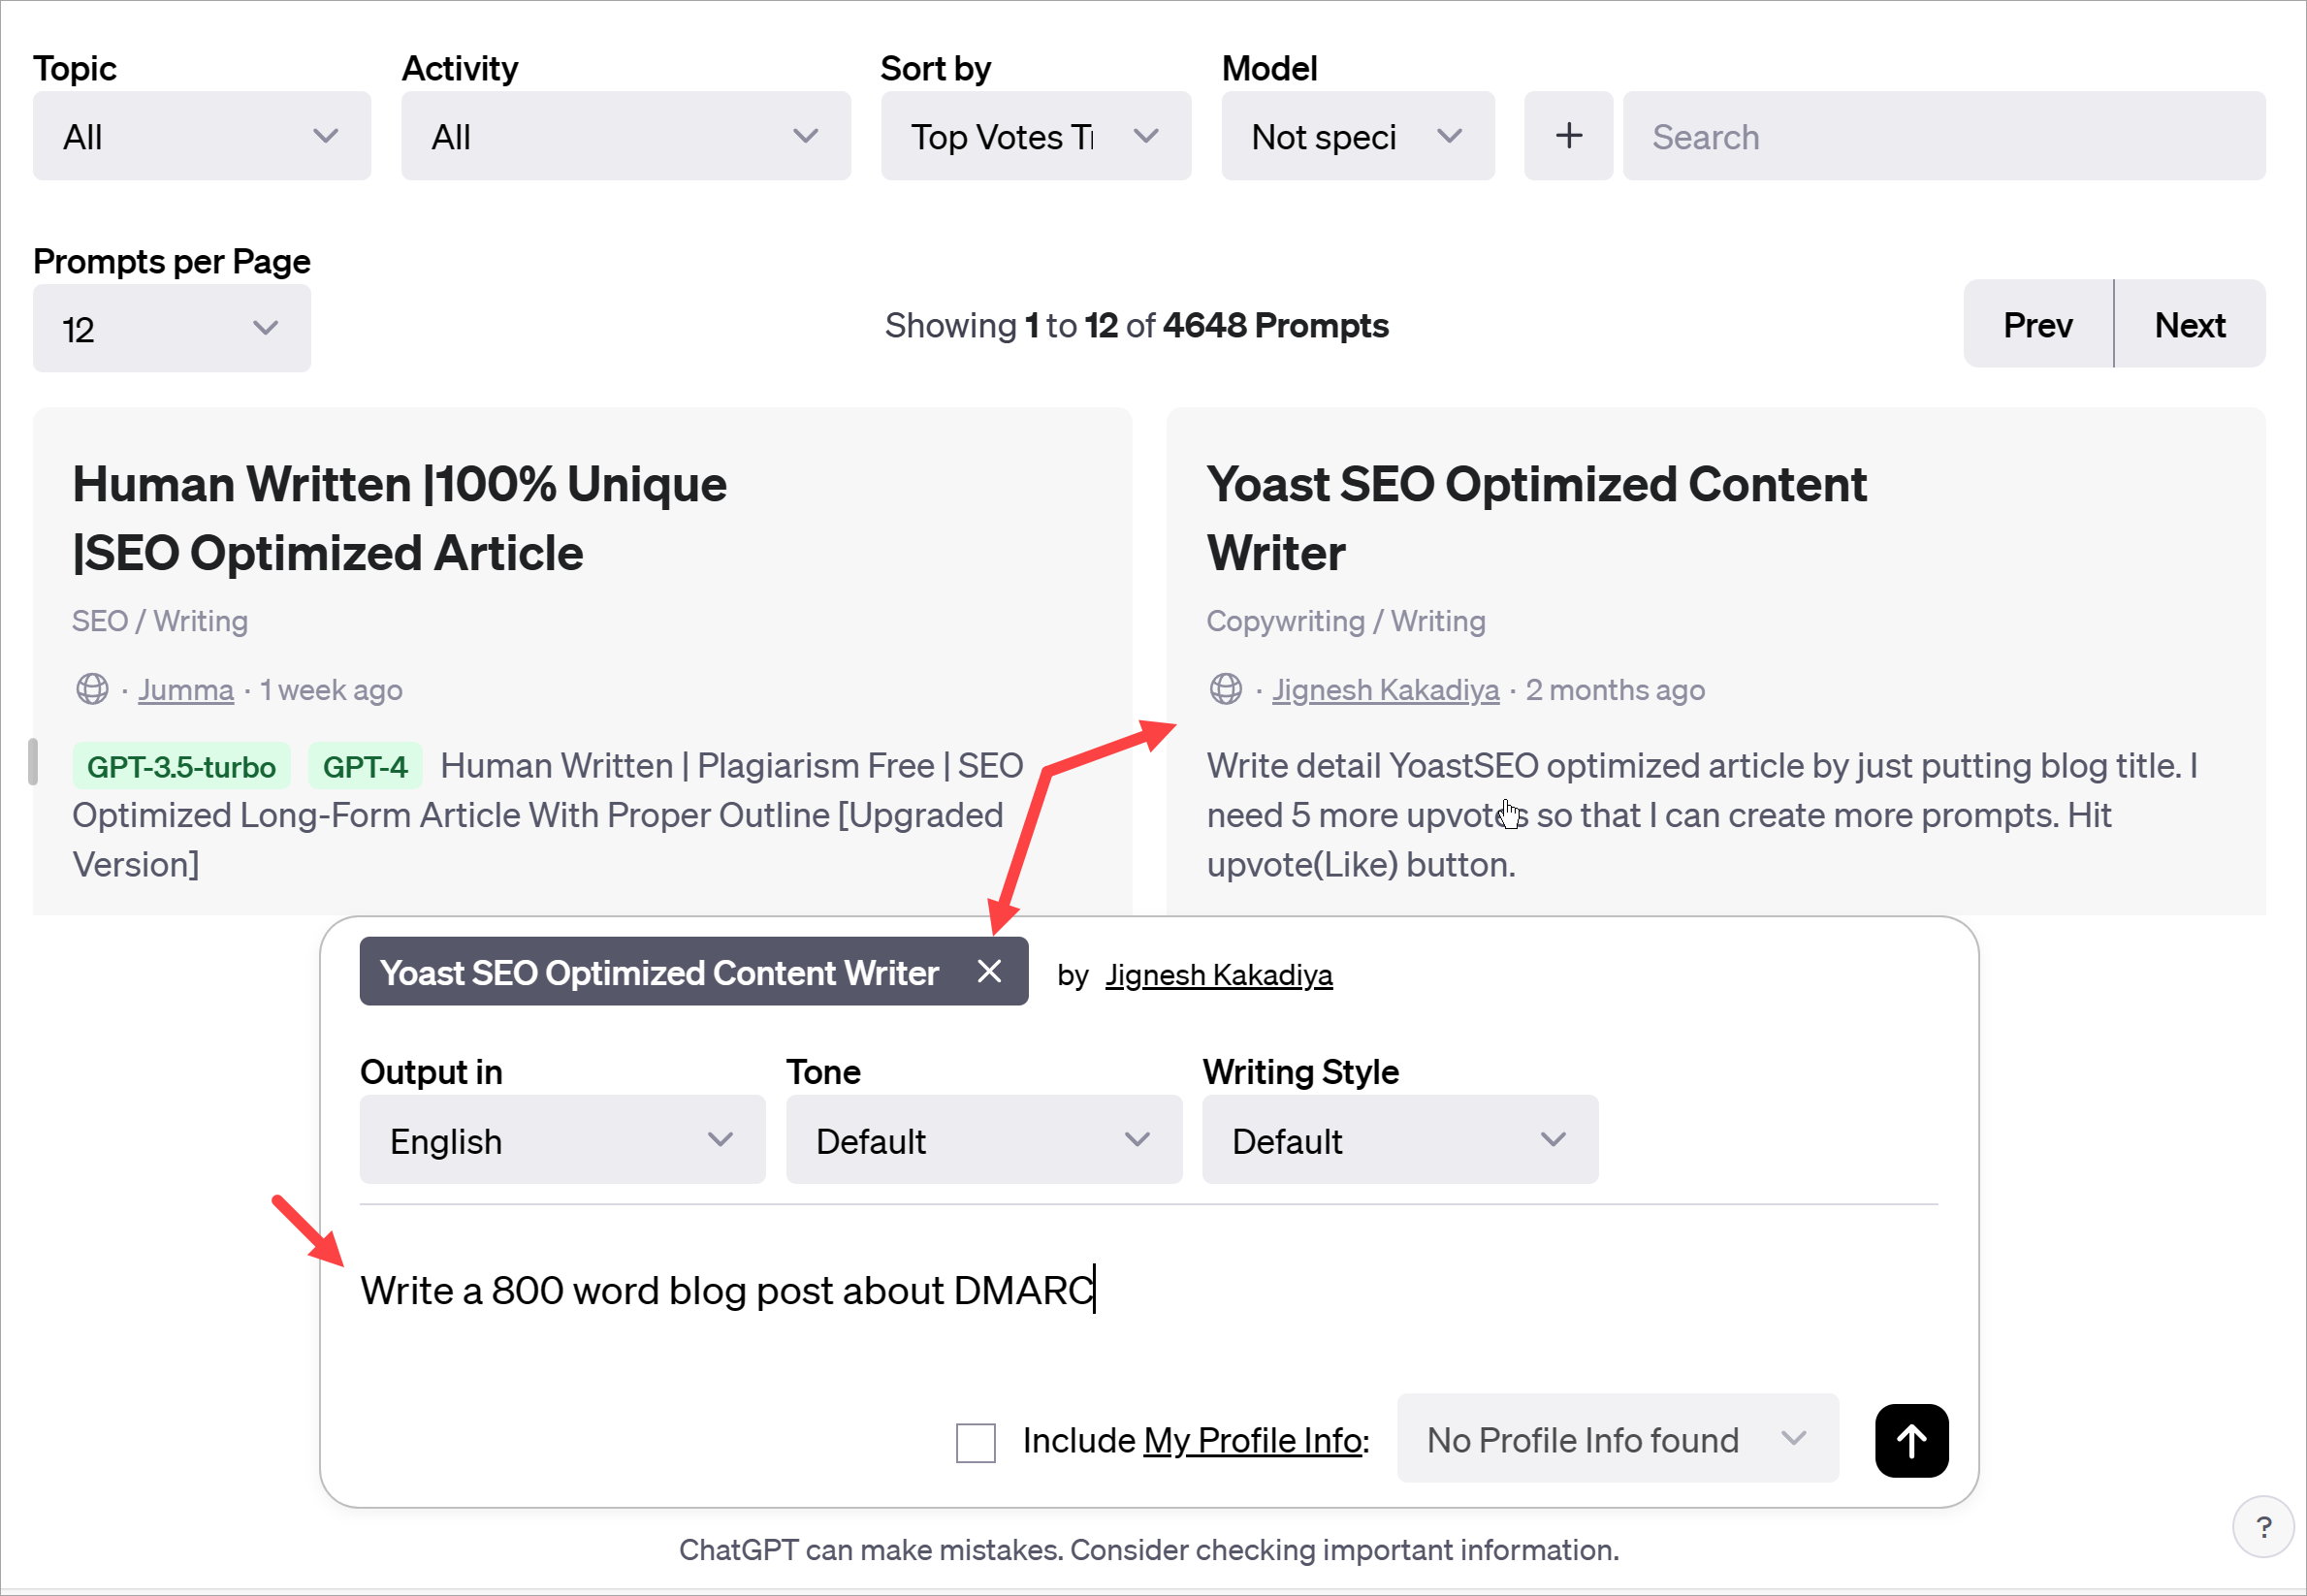Viewport: 2307px width, 1596px height.
Task: Enable the Include My Profile Info checkbox
Action: tap(975, 1442)
